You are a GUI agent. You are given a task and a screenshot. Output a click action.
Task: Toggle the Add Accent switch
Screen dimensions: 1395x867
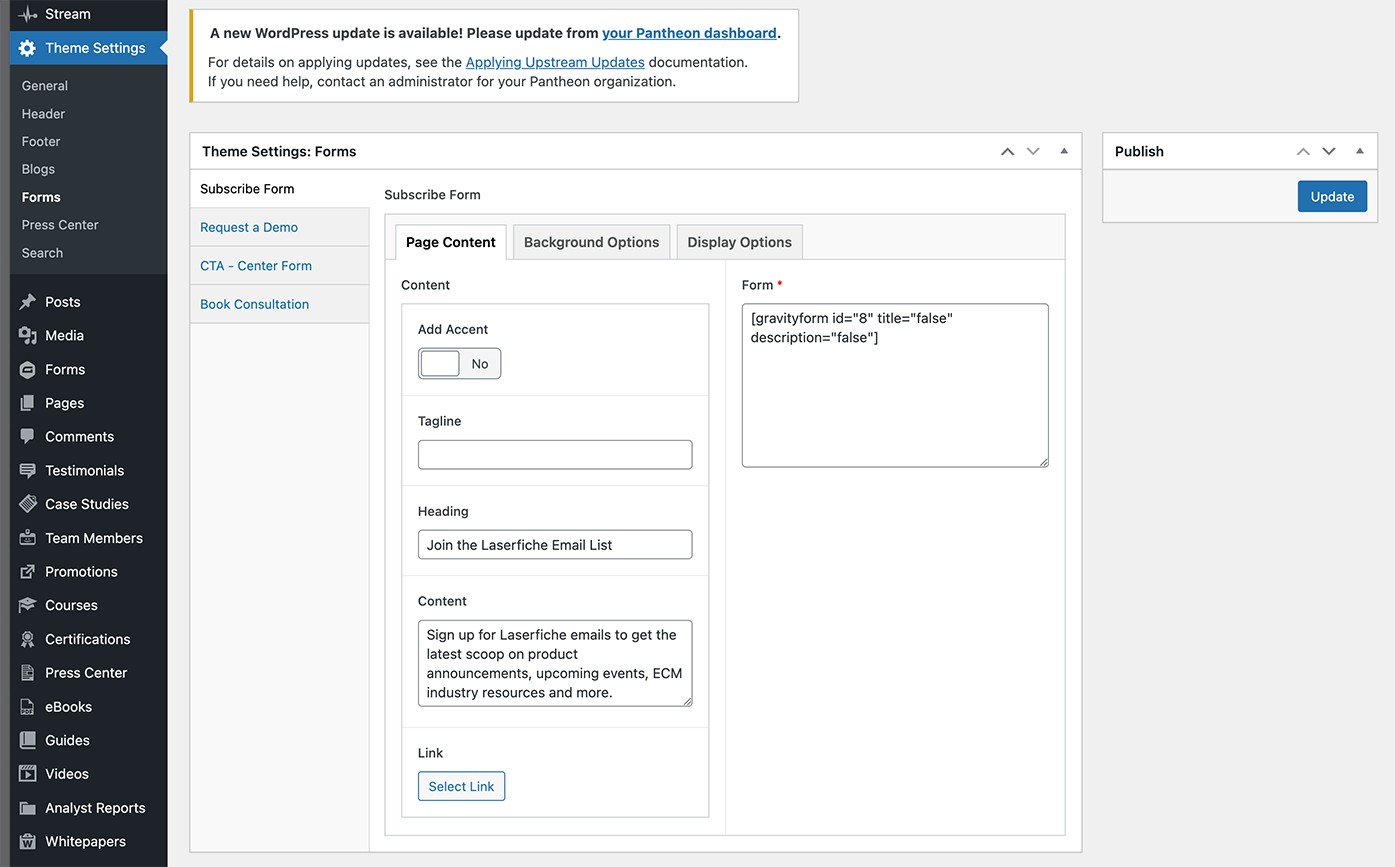tap(459, 363)
